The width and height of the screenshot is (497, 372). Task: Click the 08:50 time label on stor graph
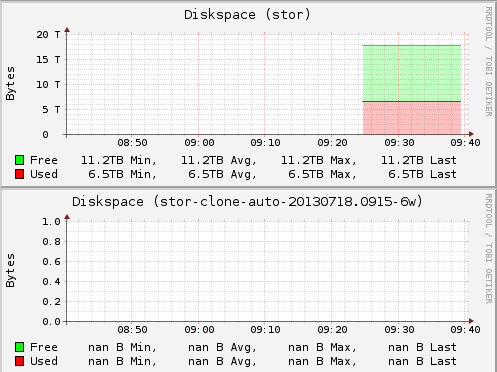click(132, 143)
